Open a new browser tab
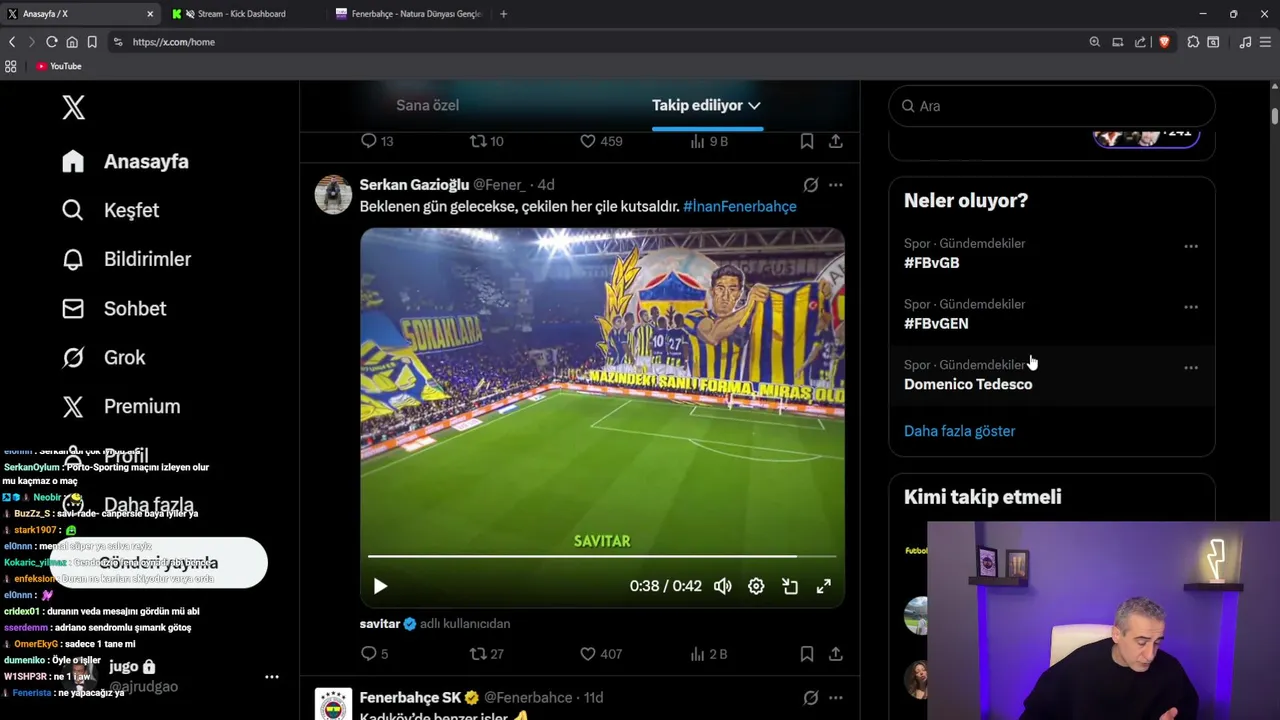This screenshot has height=720, width=1280. click(503, 14)
